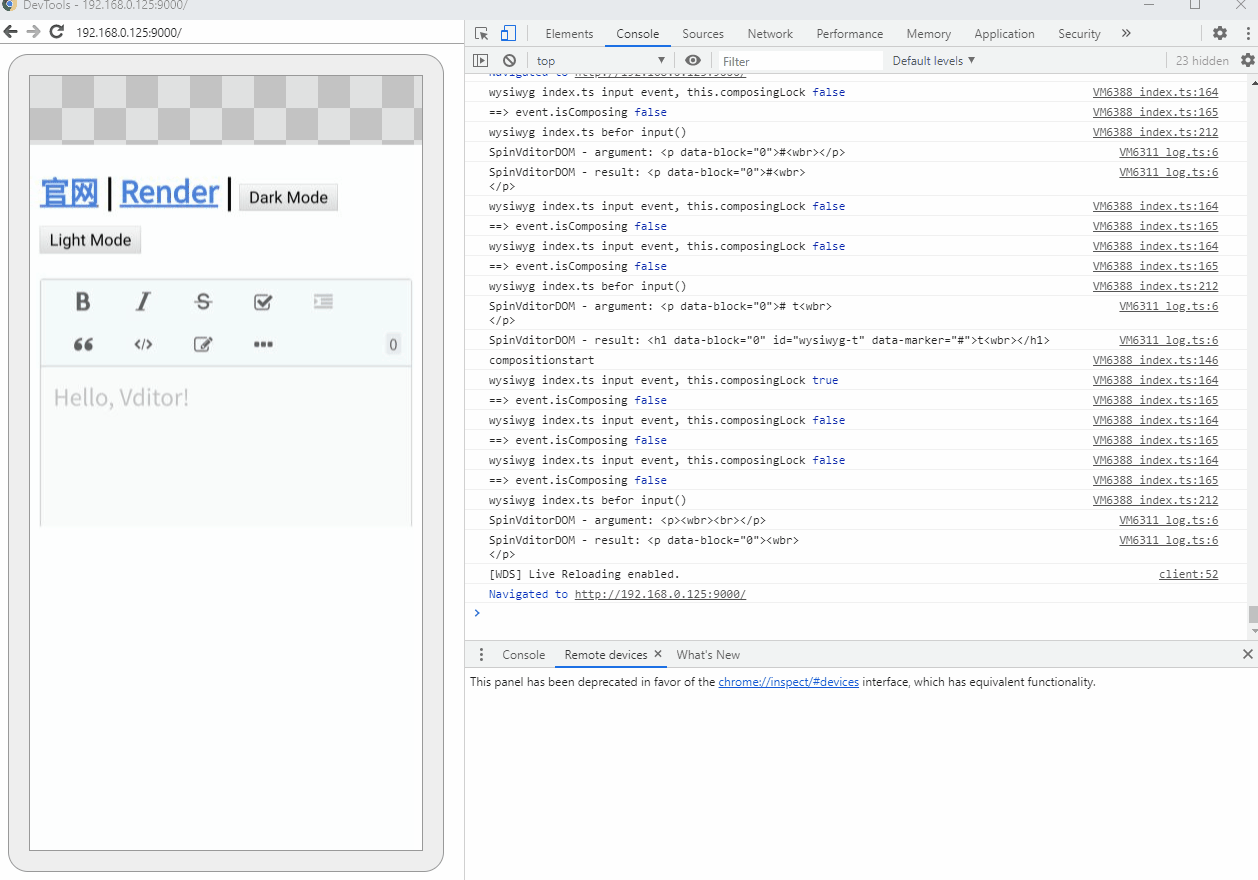Select Console tab in bottom drawer

[x=524, y=655]
